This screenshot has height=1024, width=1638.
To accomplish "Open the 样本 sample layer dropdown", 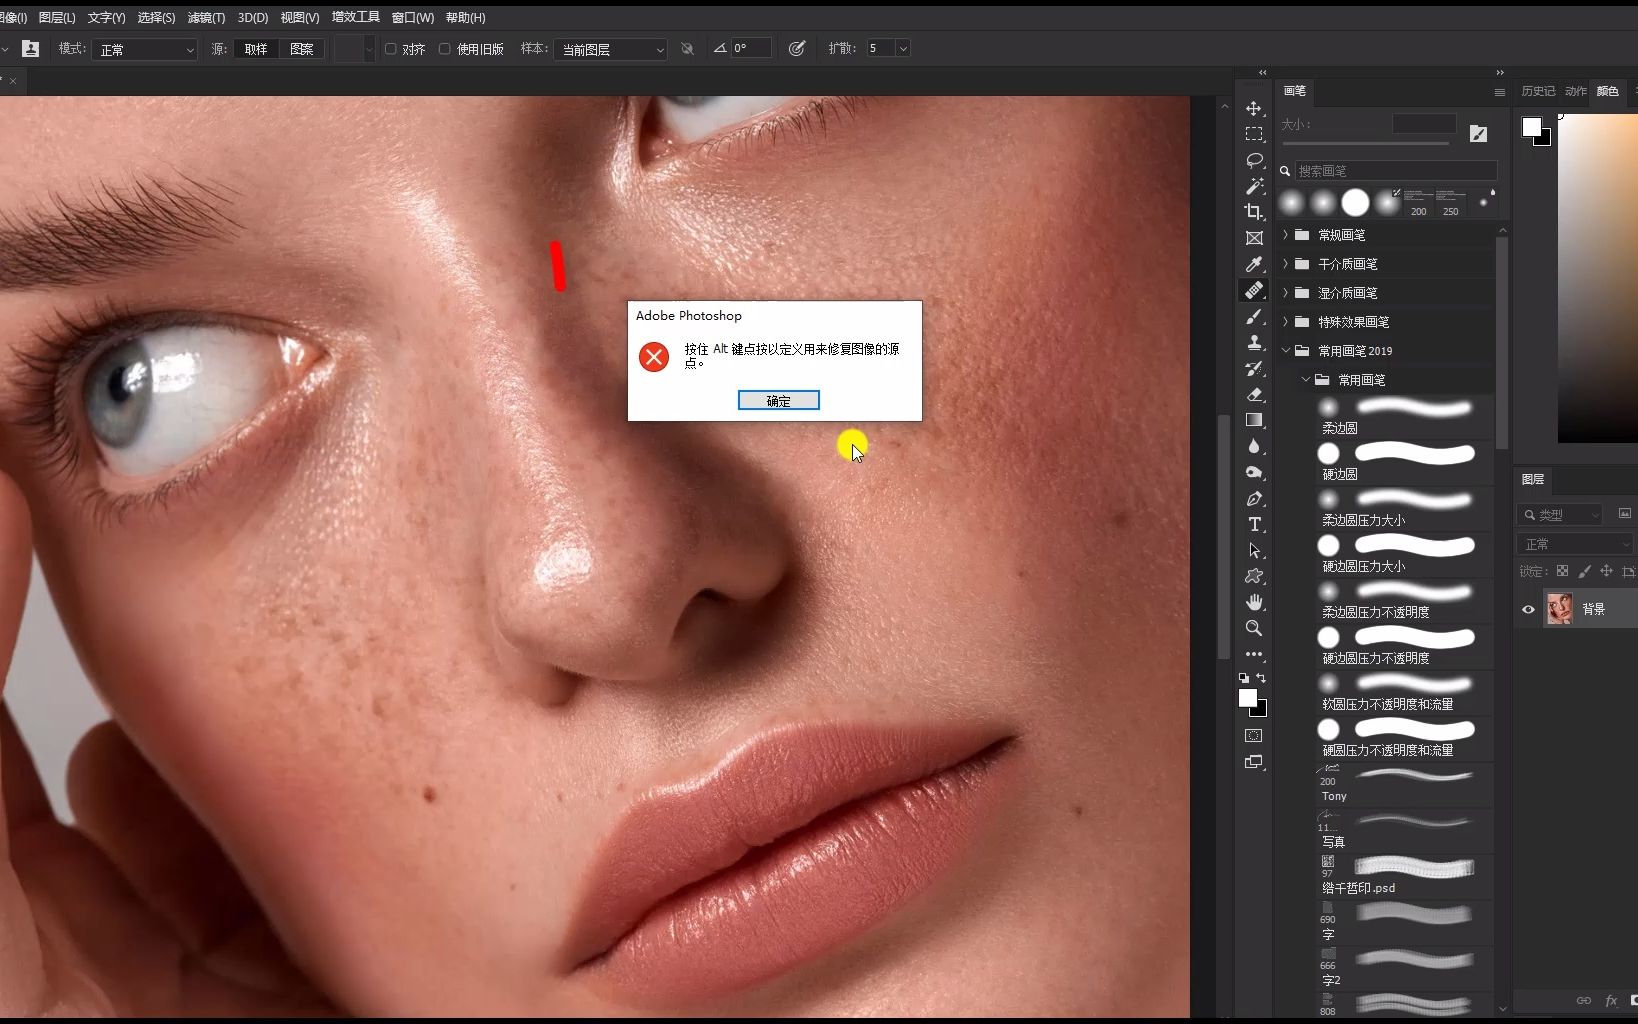I will [610, 49].
